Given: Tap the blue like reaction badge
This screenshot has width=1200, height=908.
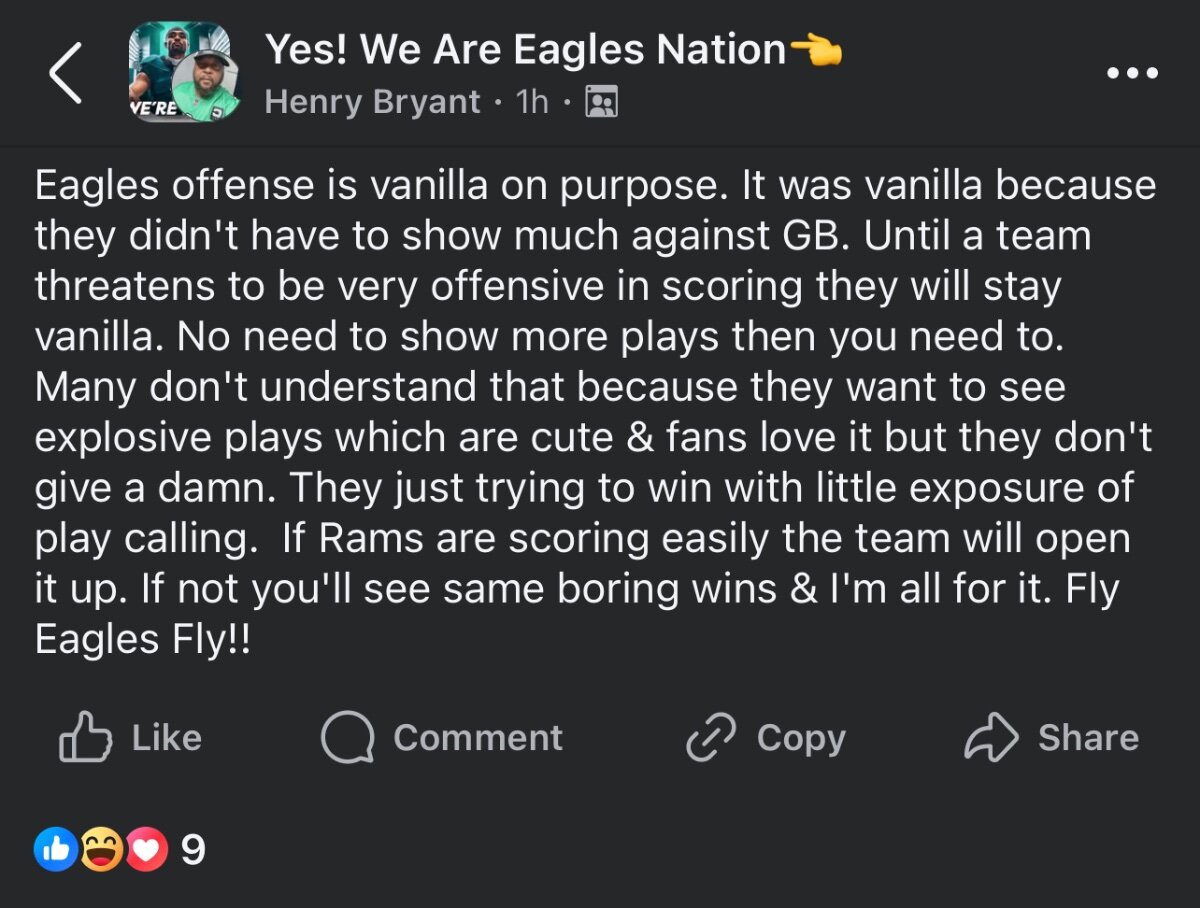Looking at the screenshot, I should click(x=56, y=850).
